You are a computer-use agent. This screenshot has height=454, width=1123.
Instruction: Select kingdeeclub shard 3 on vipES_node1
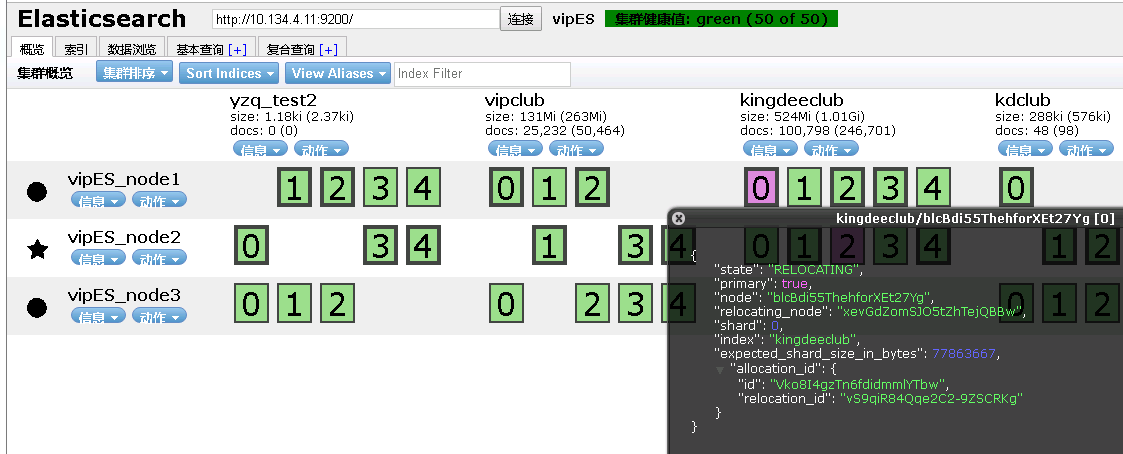click(890, 188)
